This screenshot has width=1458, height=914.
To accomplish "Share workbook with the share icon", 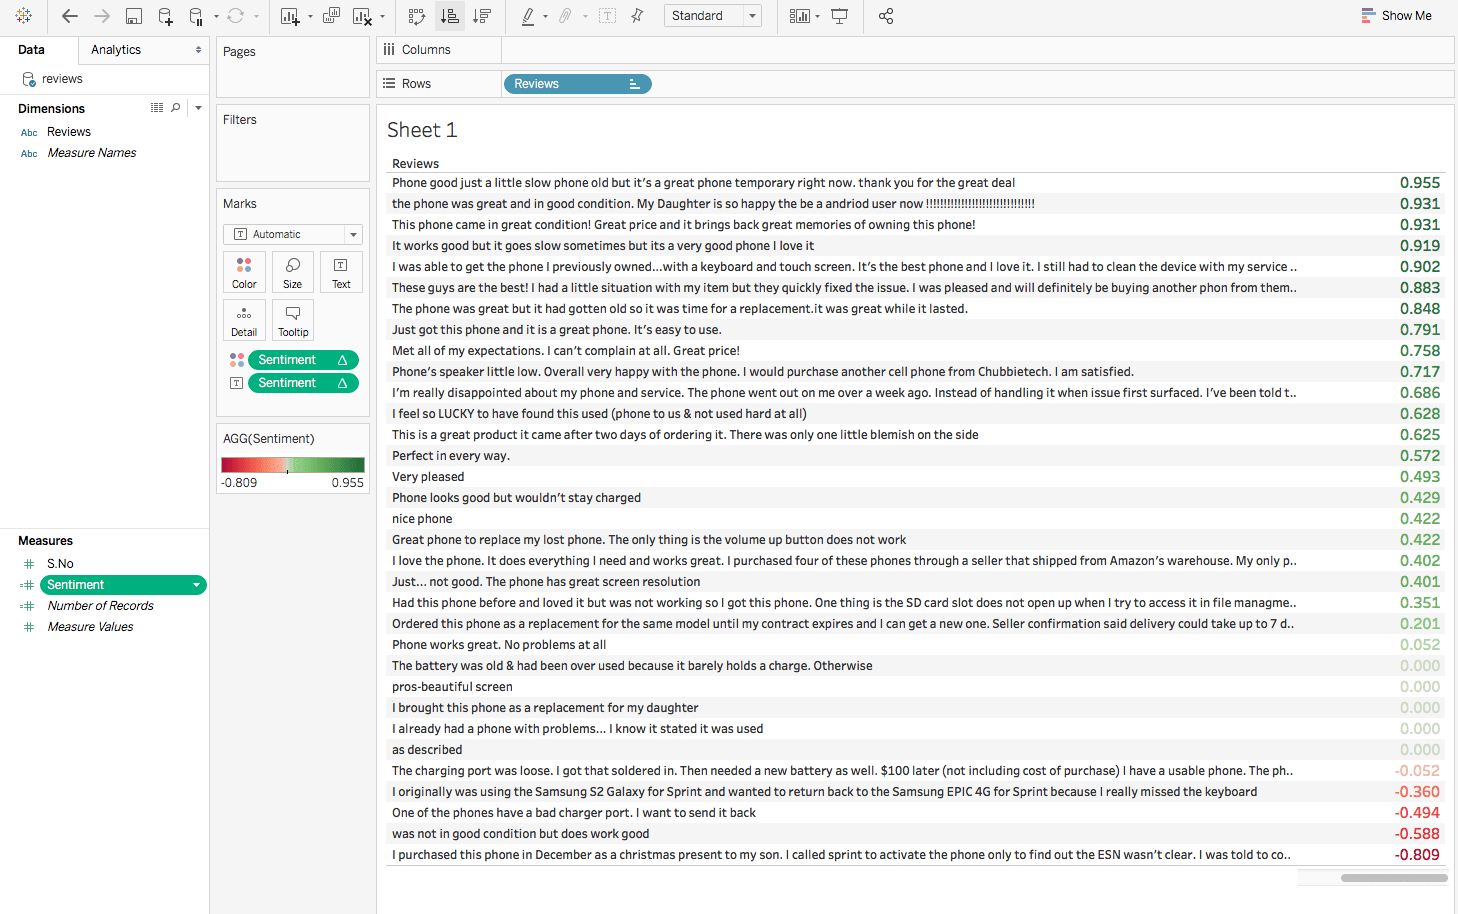I will click(886, 16).
